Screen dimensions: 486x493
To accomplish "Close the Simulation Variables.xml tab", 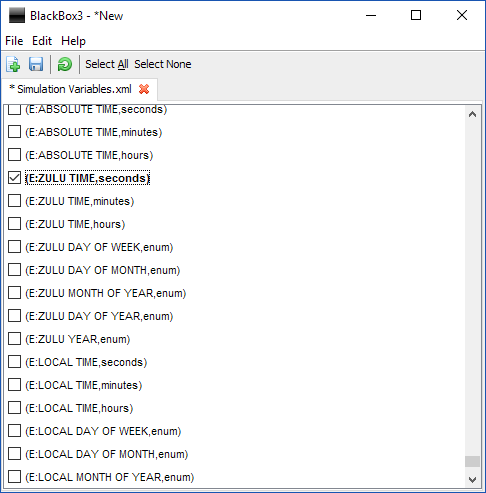I will point(144,89).
